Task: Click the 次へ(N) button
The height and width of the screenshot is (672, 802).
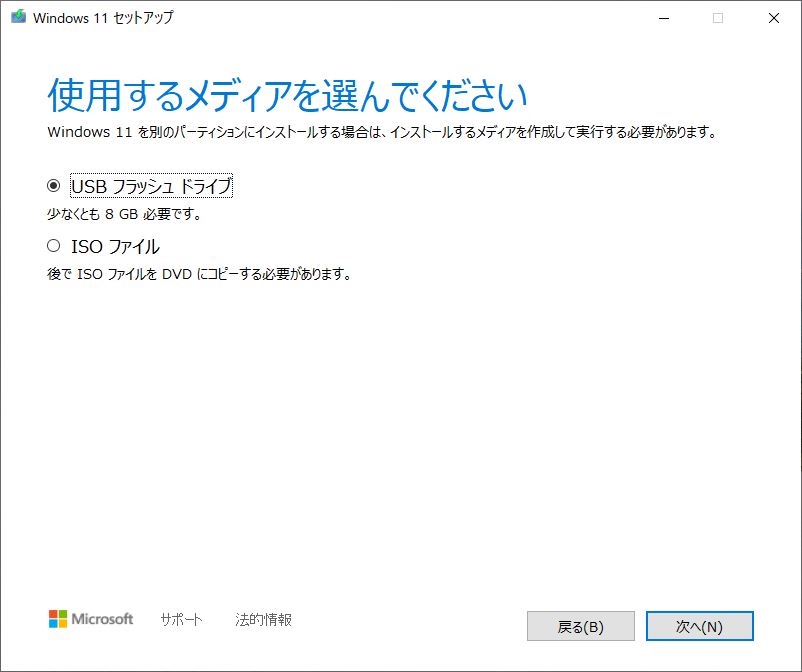Action: click(x=699, y=626)
